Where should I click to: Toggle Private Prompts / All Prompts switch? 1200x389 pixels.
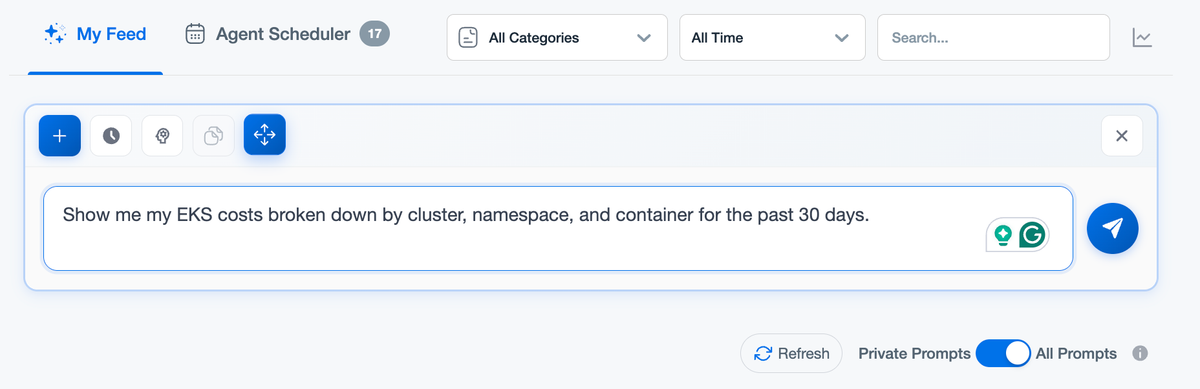(x=1003, y=353)
